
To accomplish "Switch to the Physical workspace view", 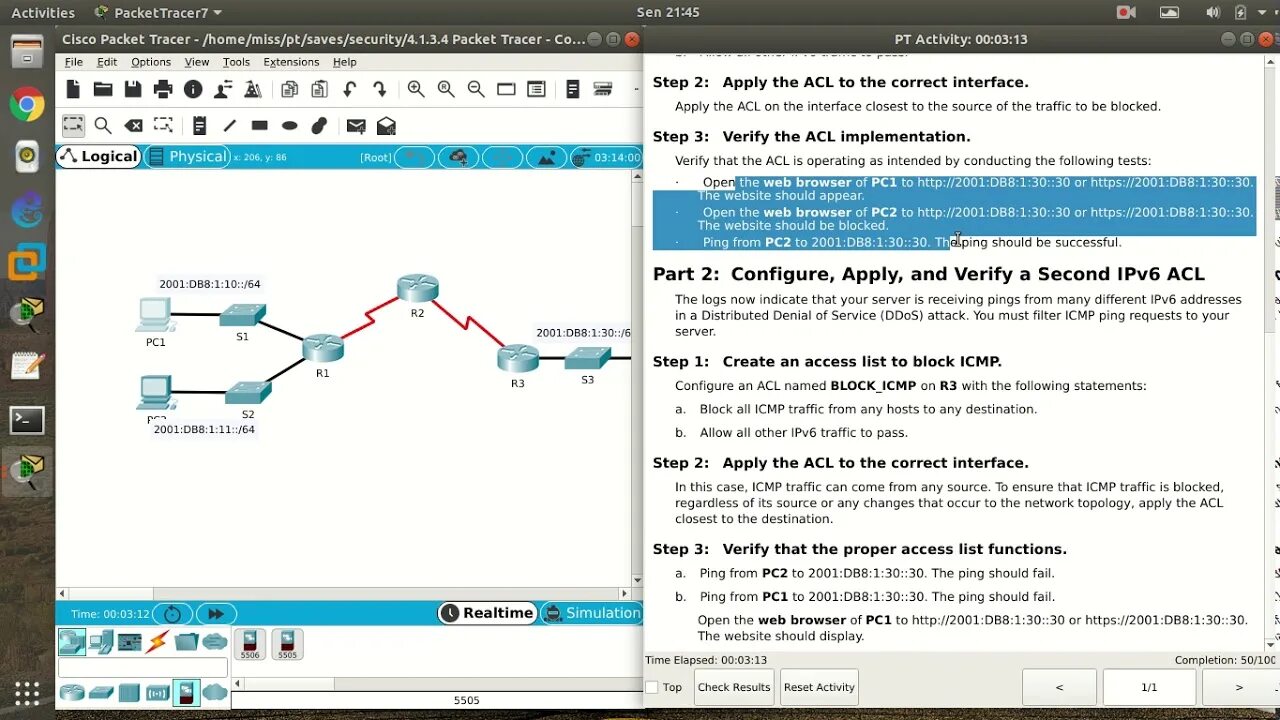I will pos(187,156).
